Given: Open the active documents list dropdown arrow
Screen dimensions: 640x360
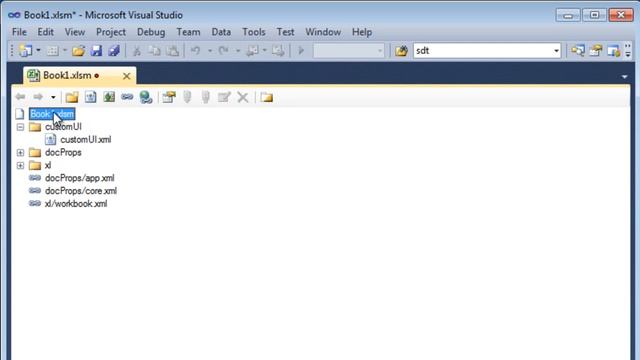Looking at the screenshot, I should (624, 77).
